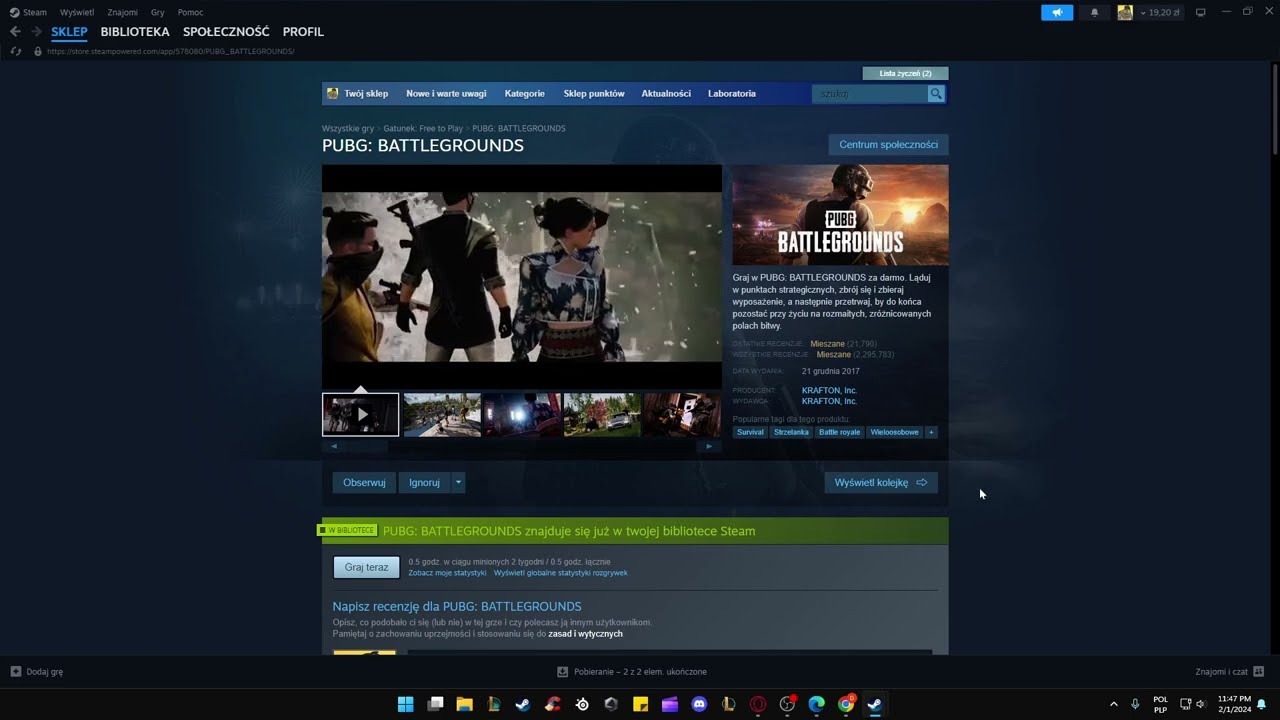Open Aktualności in store nav
The width and height of the screenshot is (1280, 720).
click(666, 93)
